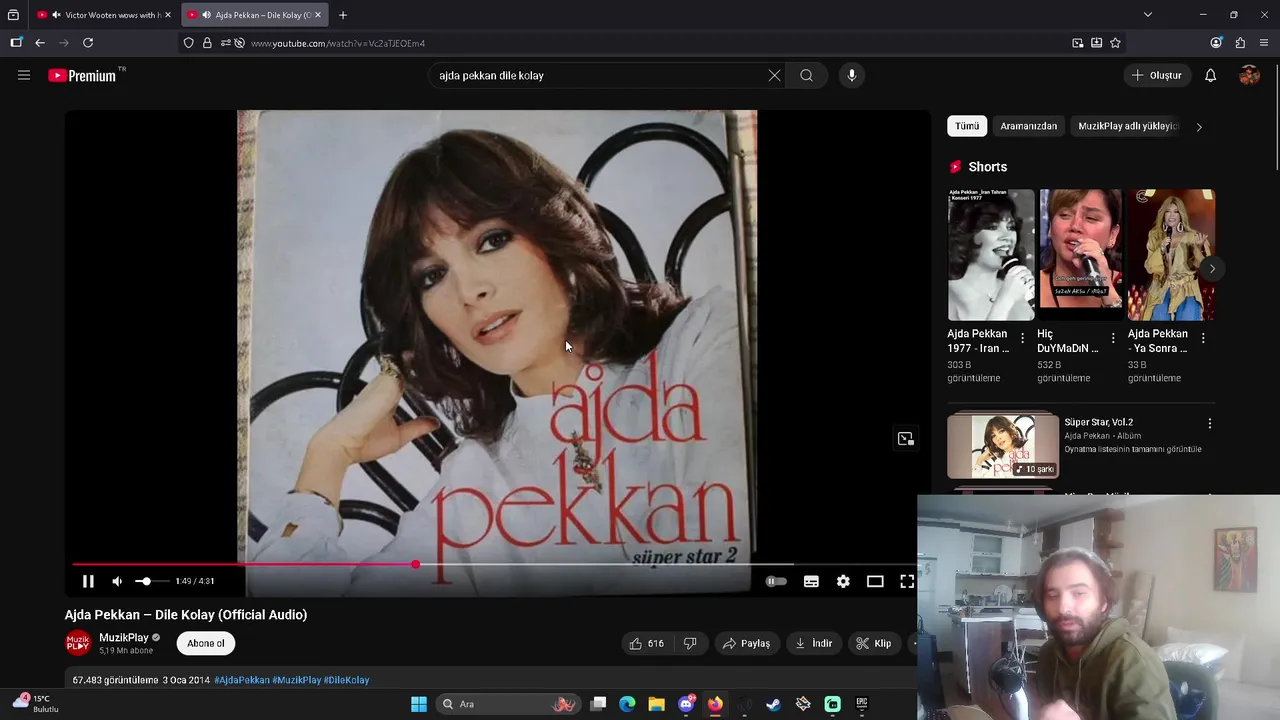
Task: List all tabs dropdown arrow
Action: (1148, 15)
